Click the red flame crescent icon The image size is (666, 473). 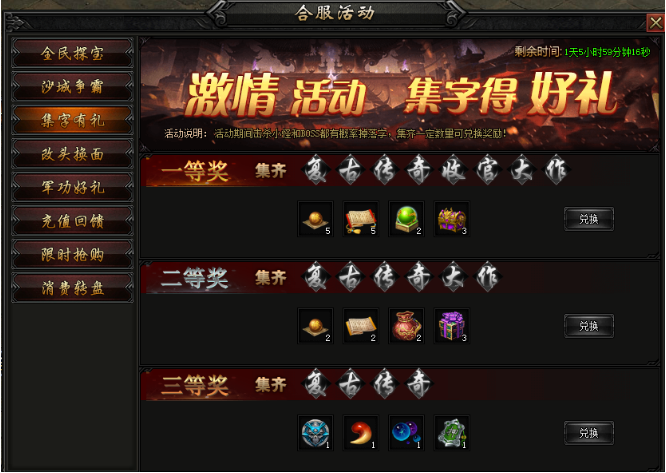(361, 433)
